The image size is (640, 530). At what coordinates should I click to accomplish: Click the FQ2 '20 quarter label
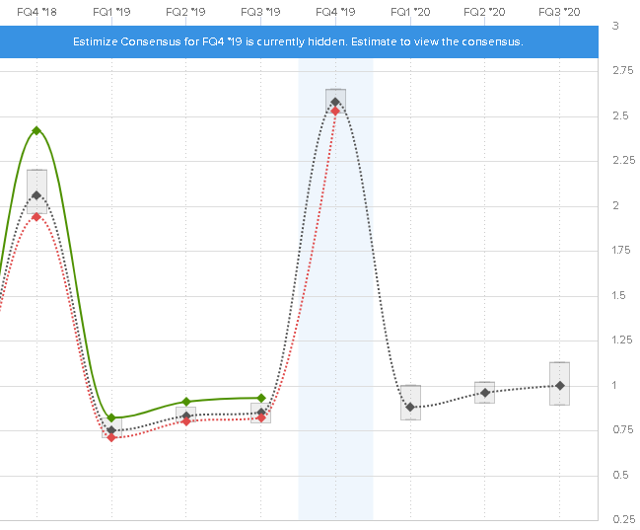(x=484, y=12)
